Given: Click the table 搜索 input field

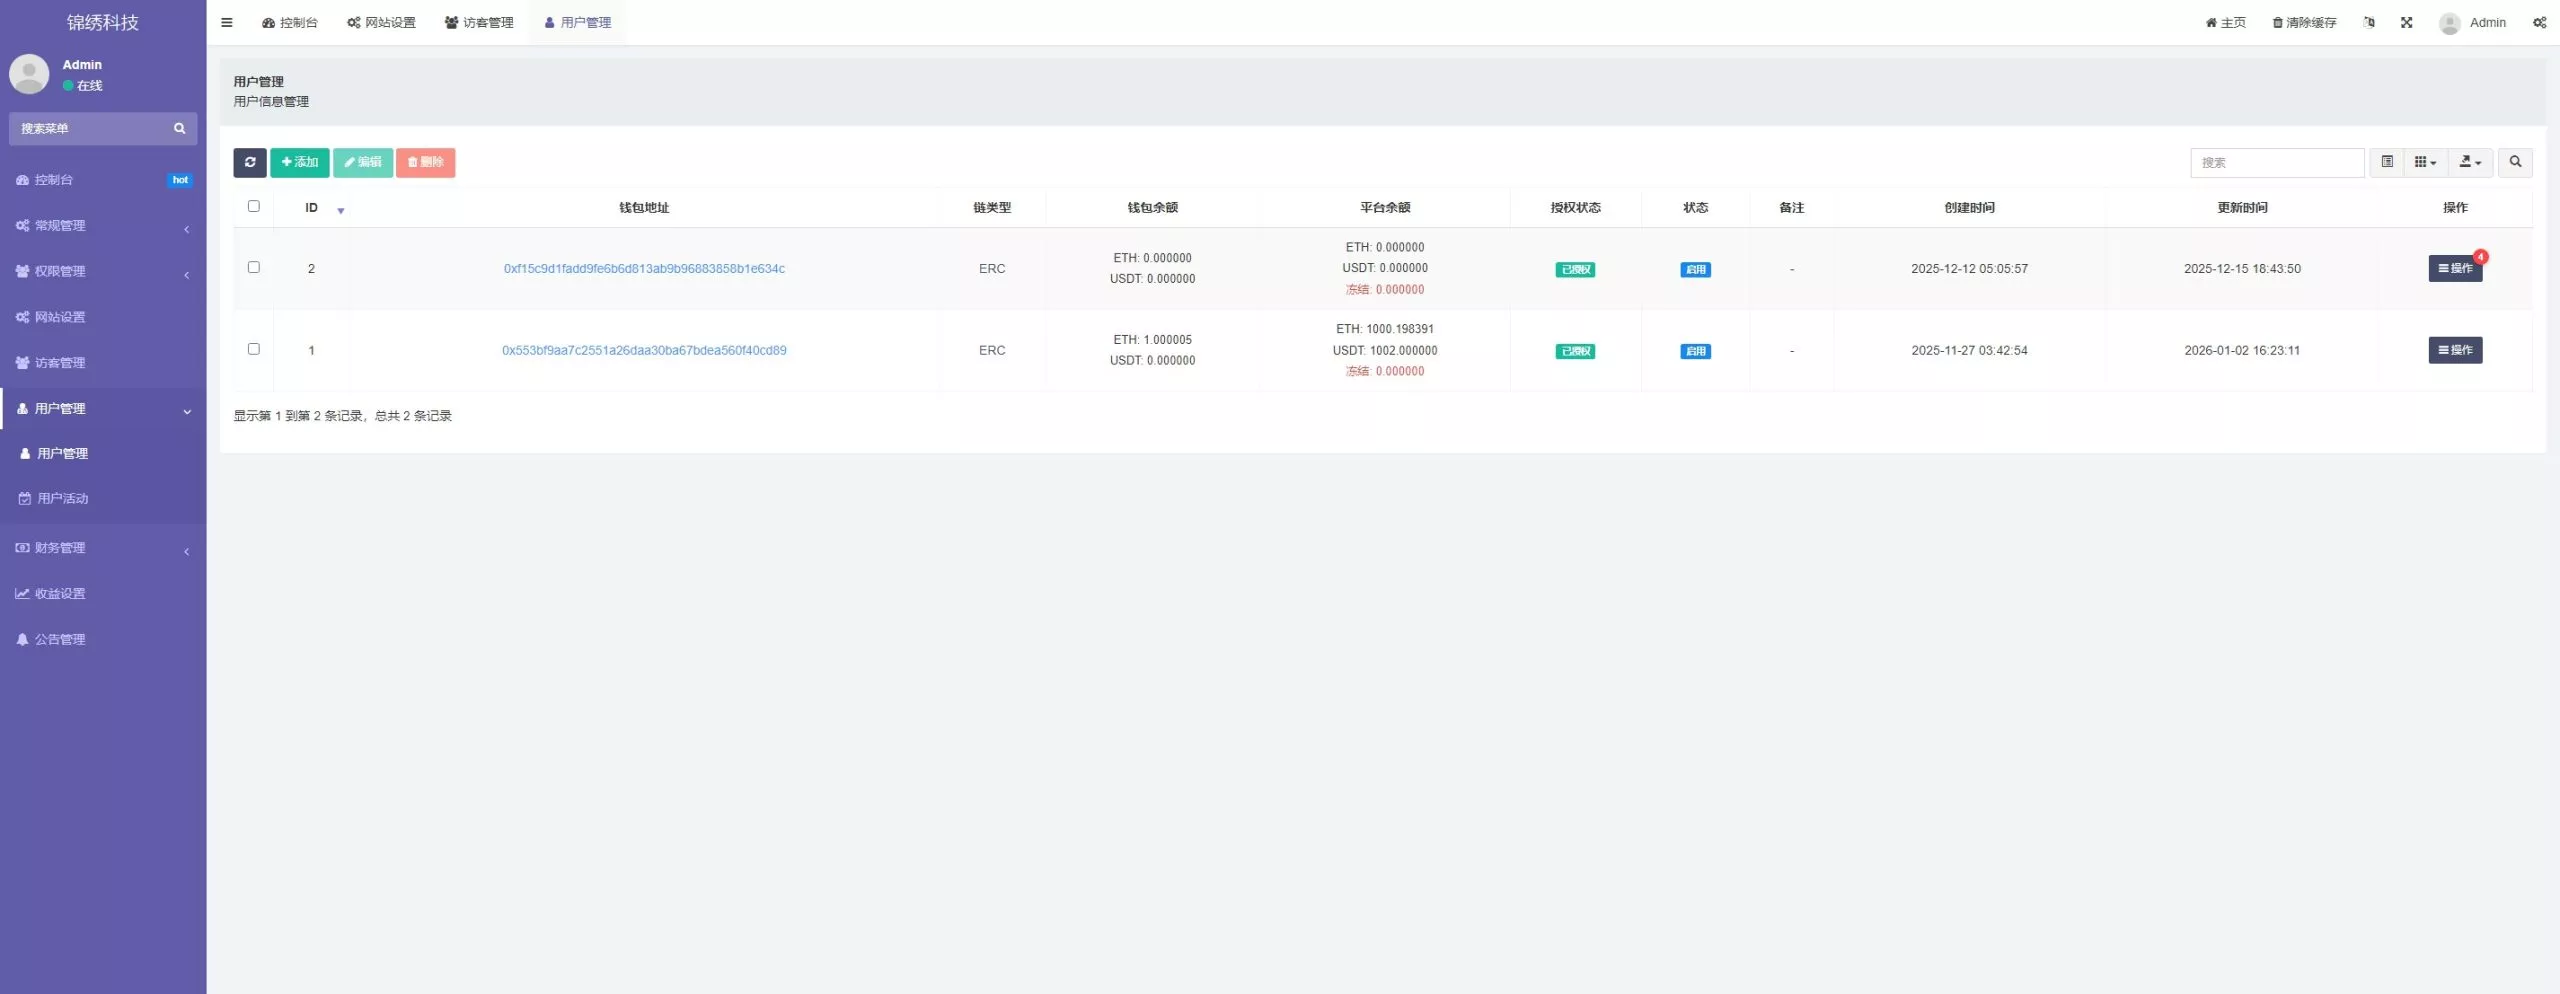Looking at the screenshot, I should [2276, 162].
